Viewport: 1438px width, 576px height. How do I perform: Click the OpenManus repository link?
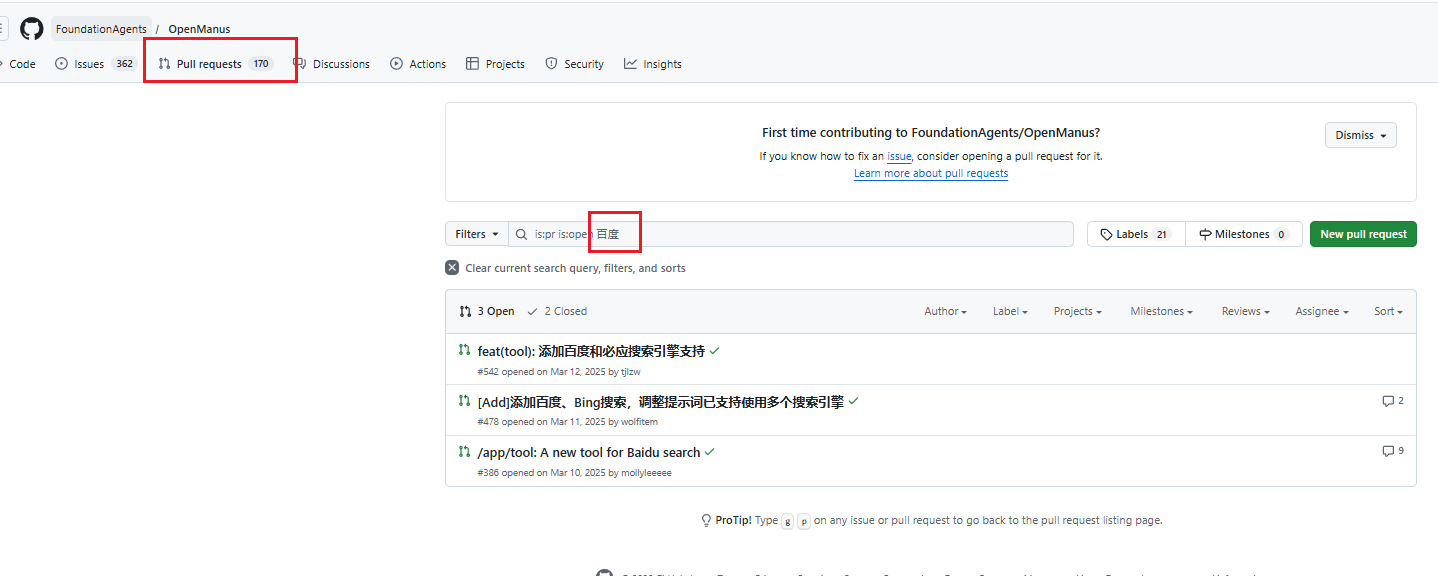pyautogui.click(x=199, y=29)
